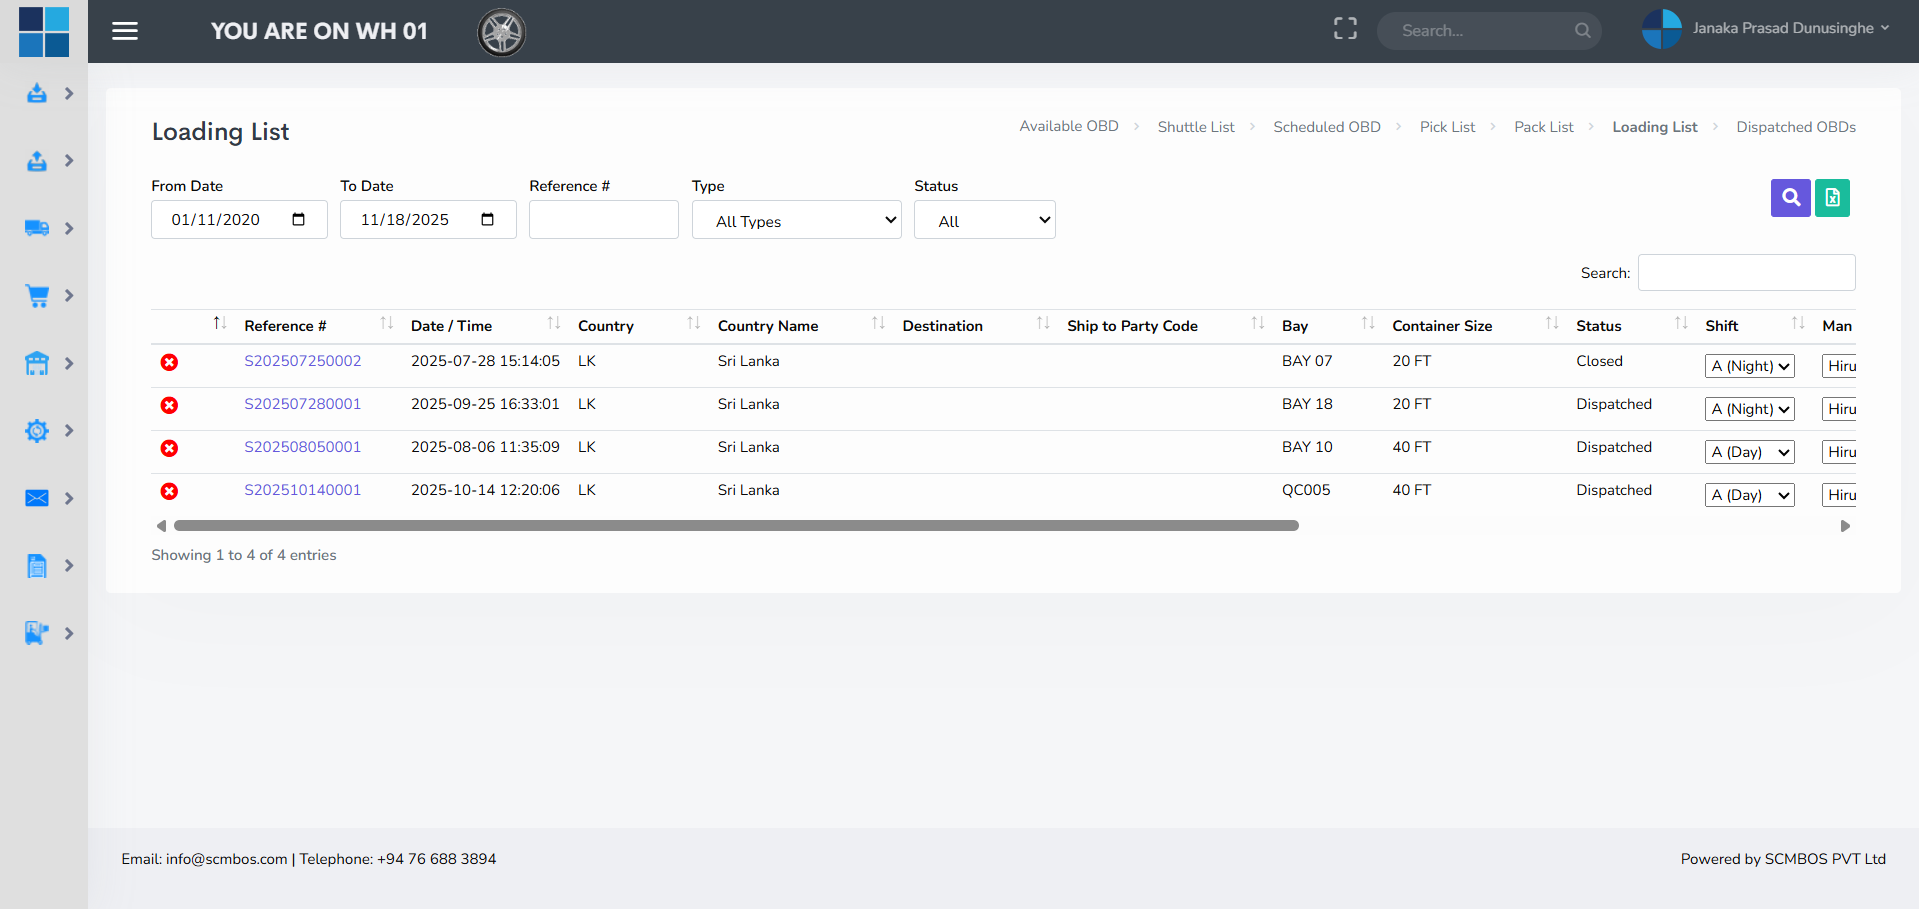
Task: Open Shift dropdown for S202508050001 row
Action: [1749, 452]
